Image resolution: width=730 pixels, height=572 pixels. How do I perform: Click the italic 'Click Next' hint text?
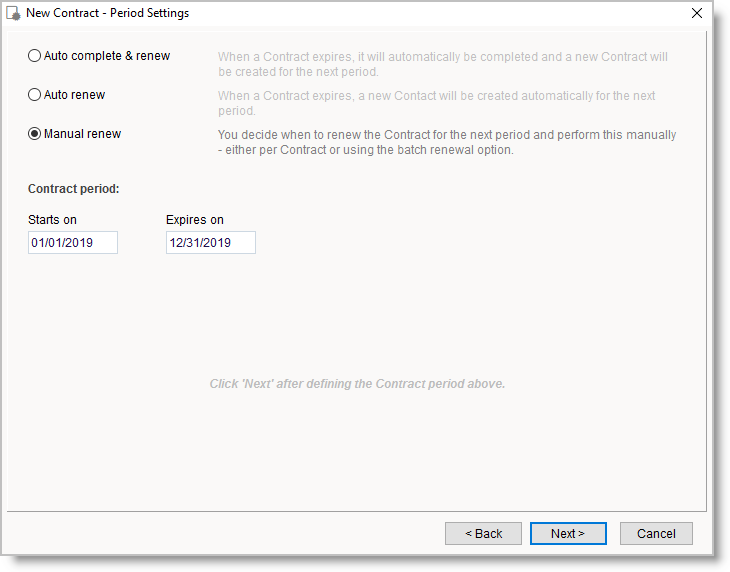point(357,384)
